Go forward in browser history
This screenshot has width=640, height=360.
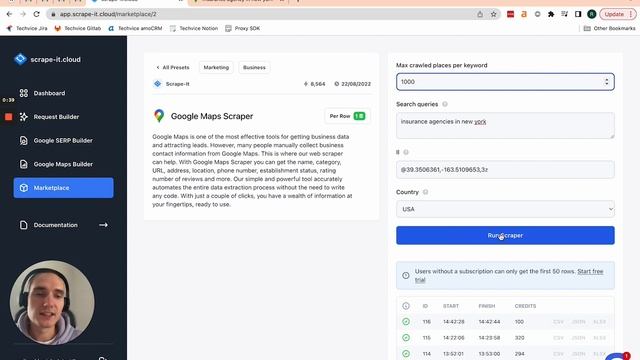(x=23, y=14)
